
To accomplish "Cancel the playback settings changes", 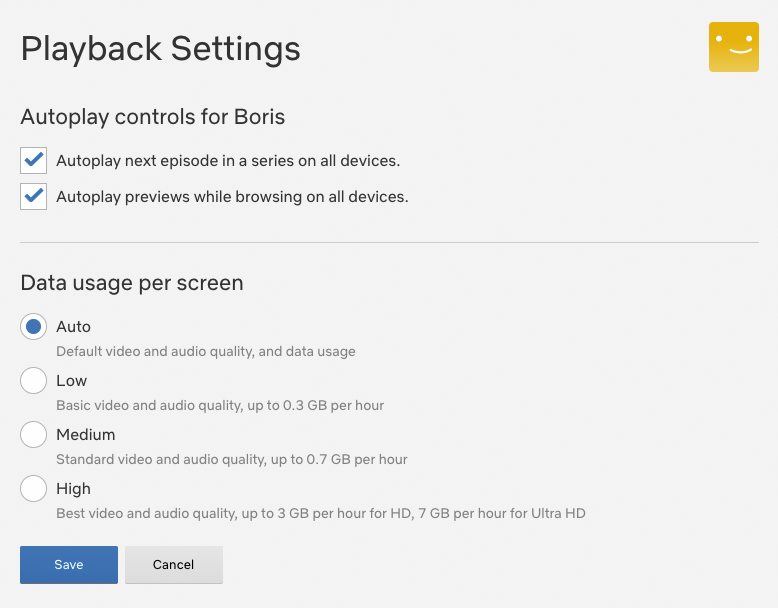I will [174, 565].
